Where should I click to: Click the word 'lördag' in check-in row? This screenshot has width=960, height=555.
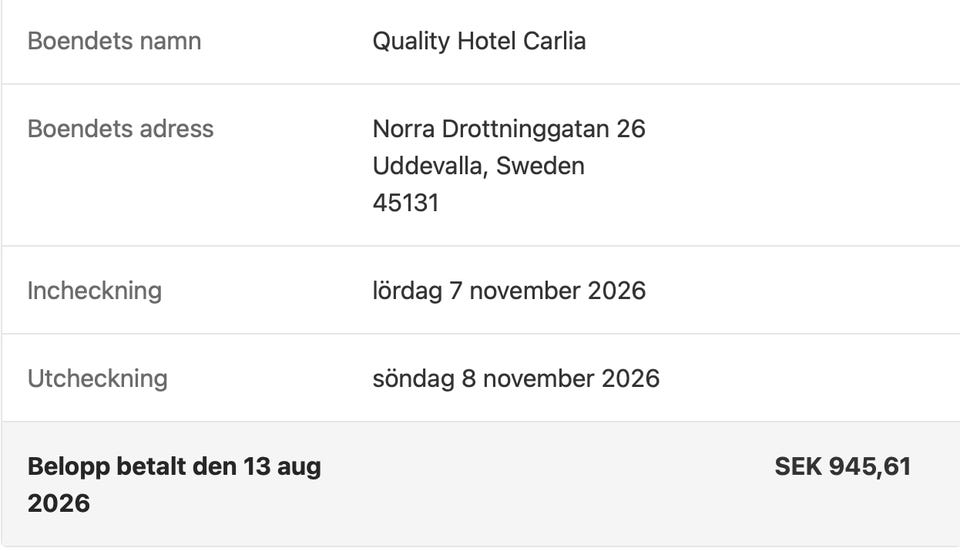click(407, 290)
